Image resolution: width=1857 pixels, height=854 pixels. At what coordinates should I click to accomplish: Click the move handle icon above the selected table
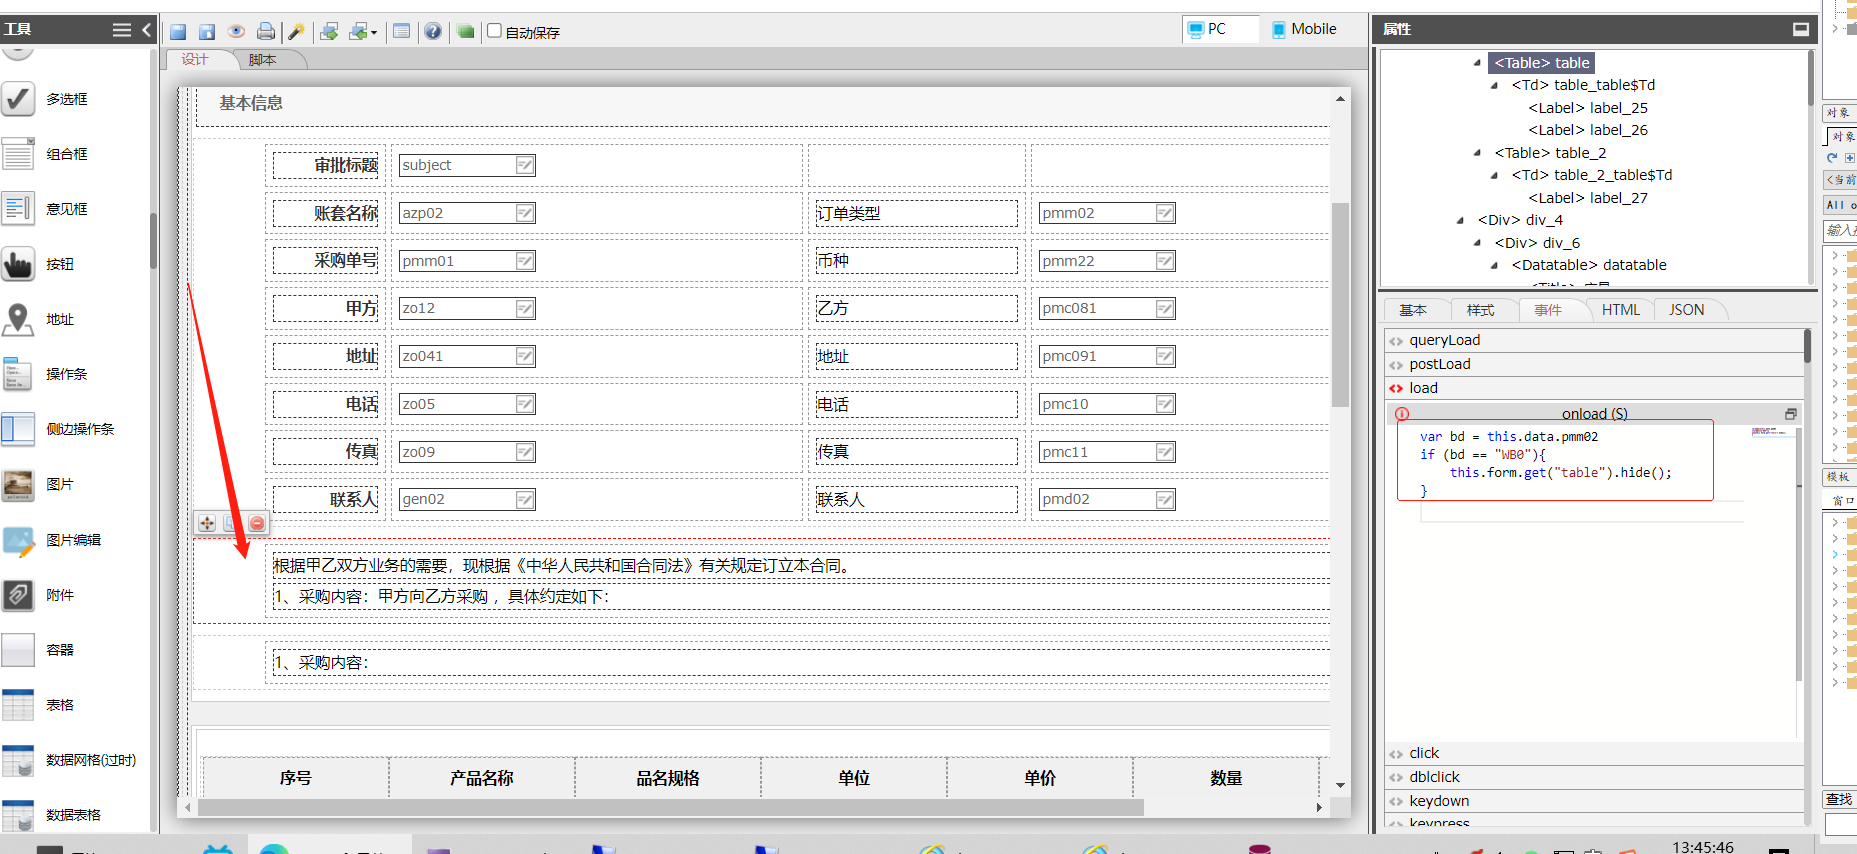pyautogui.click(x=207, y=523)
